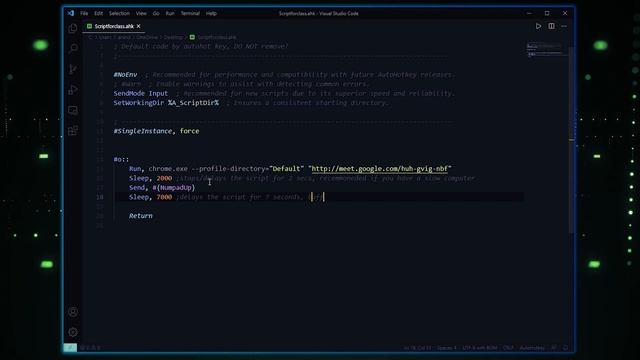Click line number 18 in gutter
The height and width of the screenshot is (360, 640).
[100, 197]
